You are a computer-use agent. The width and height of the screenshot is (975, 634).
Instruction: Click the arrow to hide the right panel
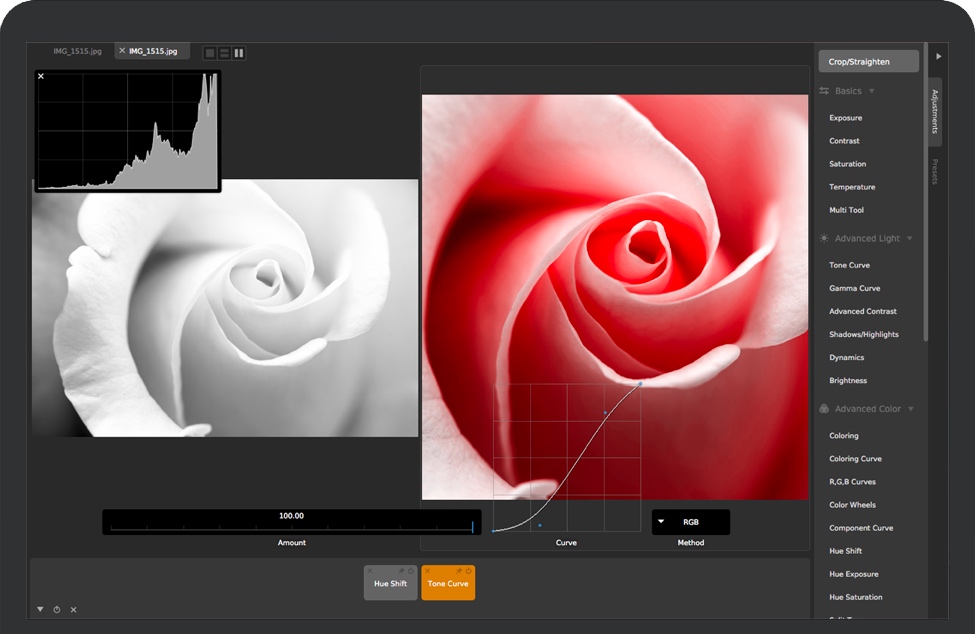(x=938, y=57)
